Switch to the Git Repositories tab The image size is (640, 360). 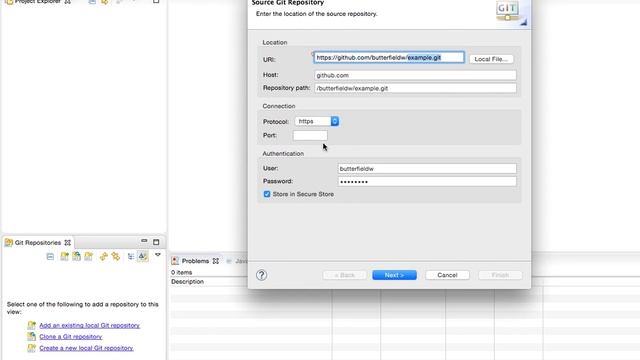pyautogui.click(x=38, y=242)
